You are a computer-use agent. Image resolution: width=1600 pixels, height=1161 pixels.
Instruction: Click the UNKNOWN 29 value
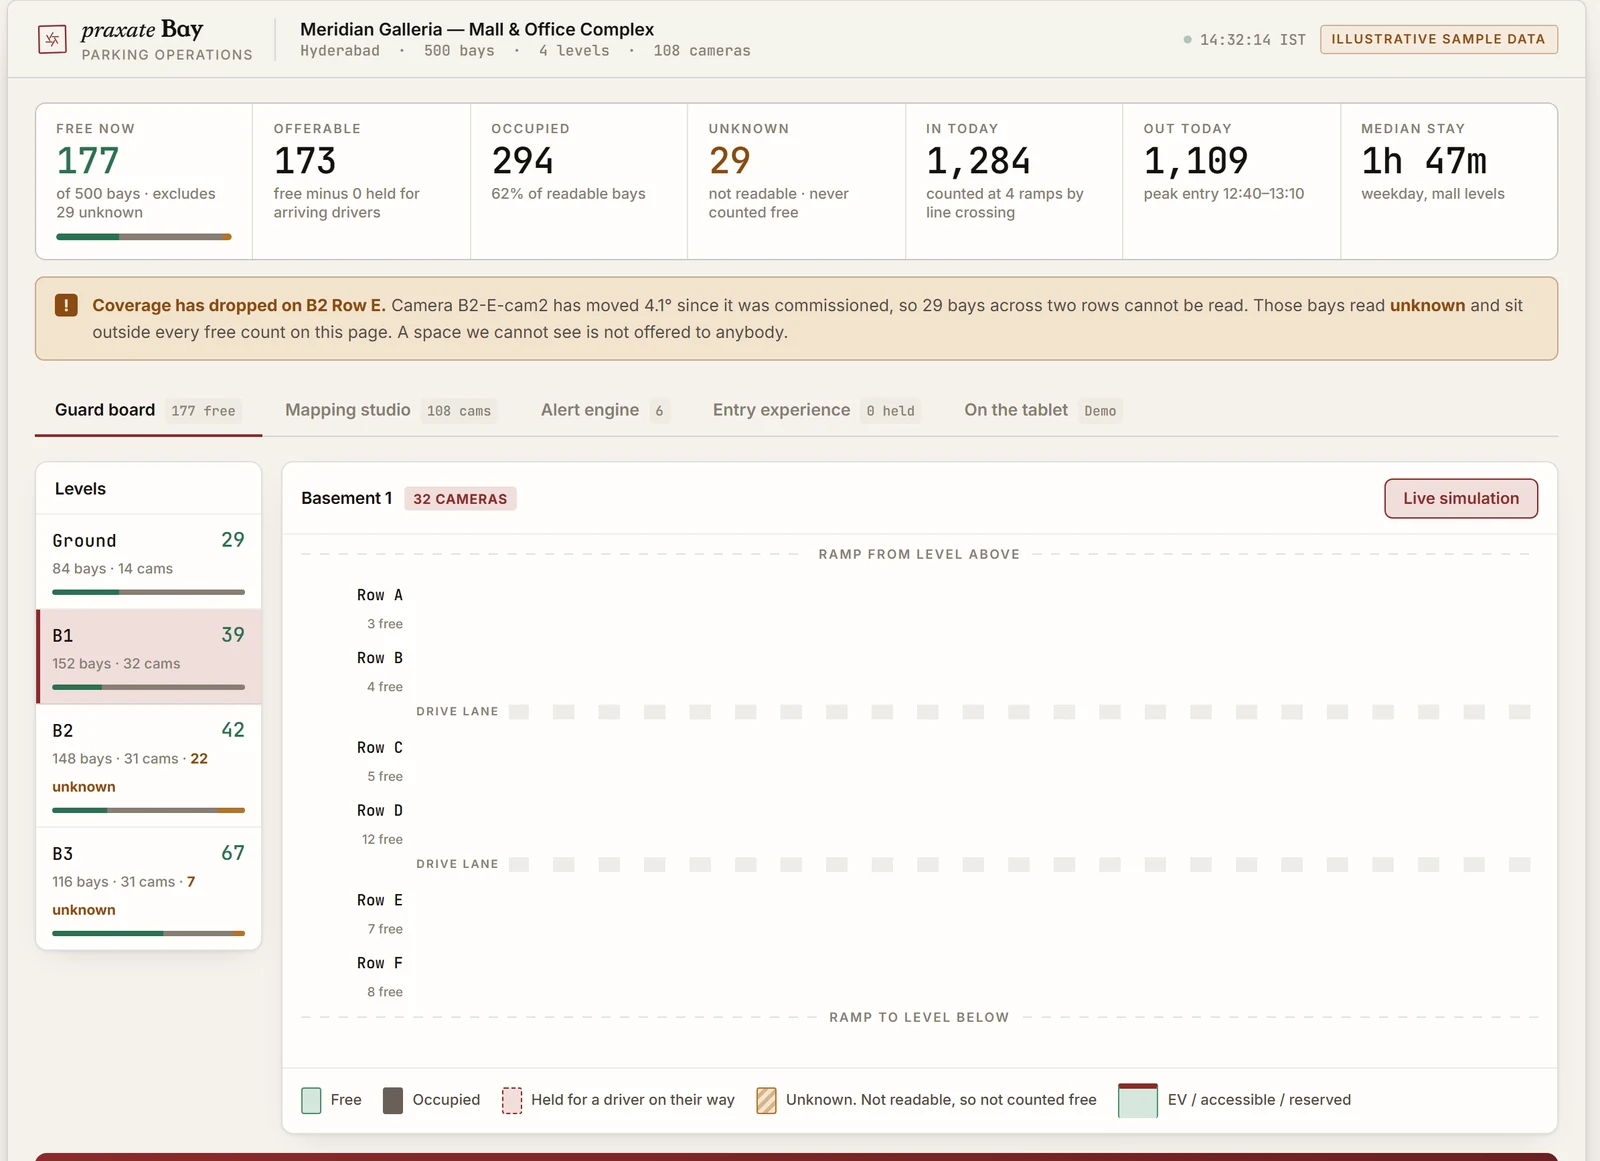click(729, 160)
